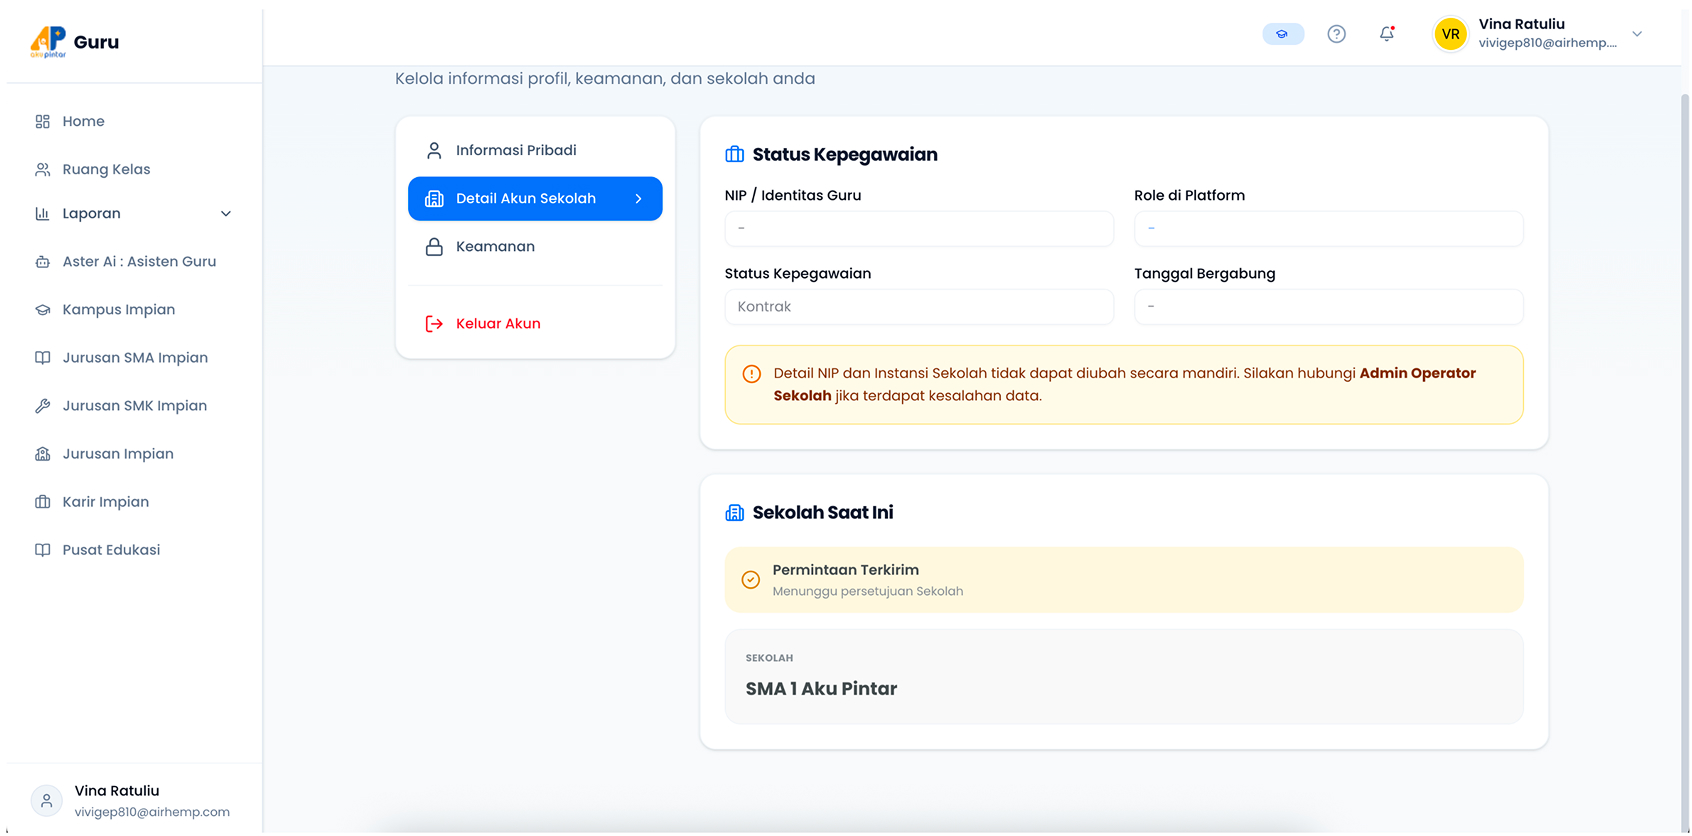Select Detail Akun Sekolah tab
The width and height of the screenshot is (1692, 836).
tap(535, 199)
